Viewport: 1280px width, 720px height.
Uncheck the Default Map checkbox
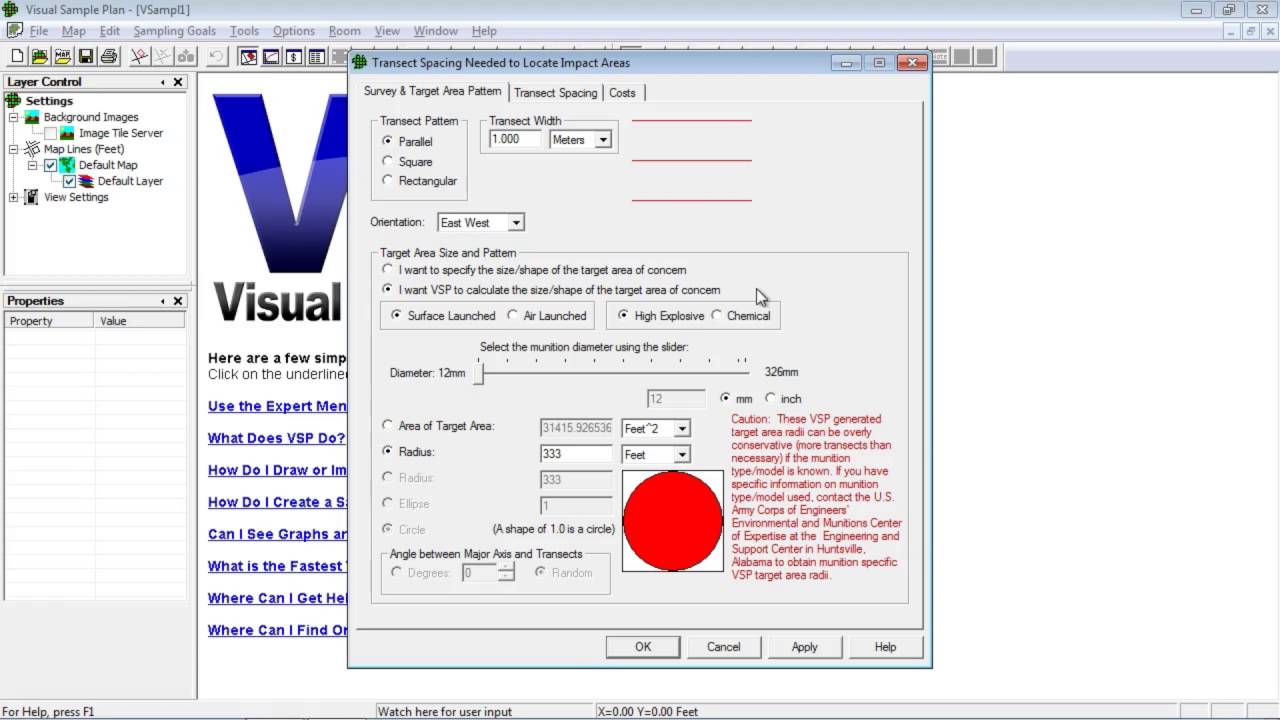click(x=50, y=165)
